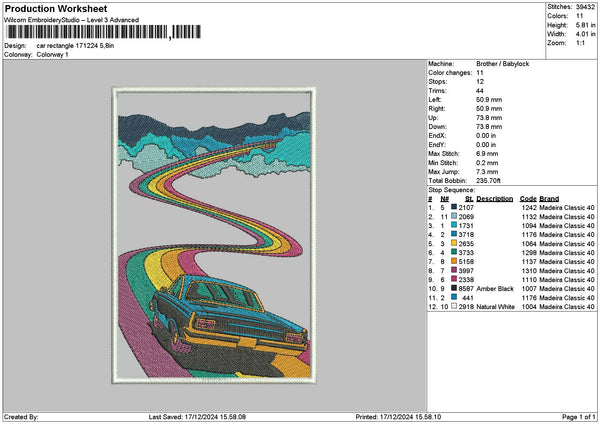Screen dimensions: 600x424
Task: Click the yellow swatch beside 2635
Action: tap(454, 243)
